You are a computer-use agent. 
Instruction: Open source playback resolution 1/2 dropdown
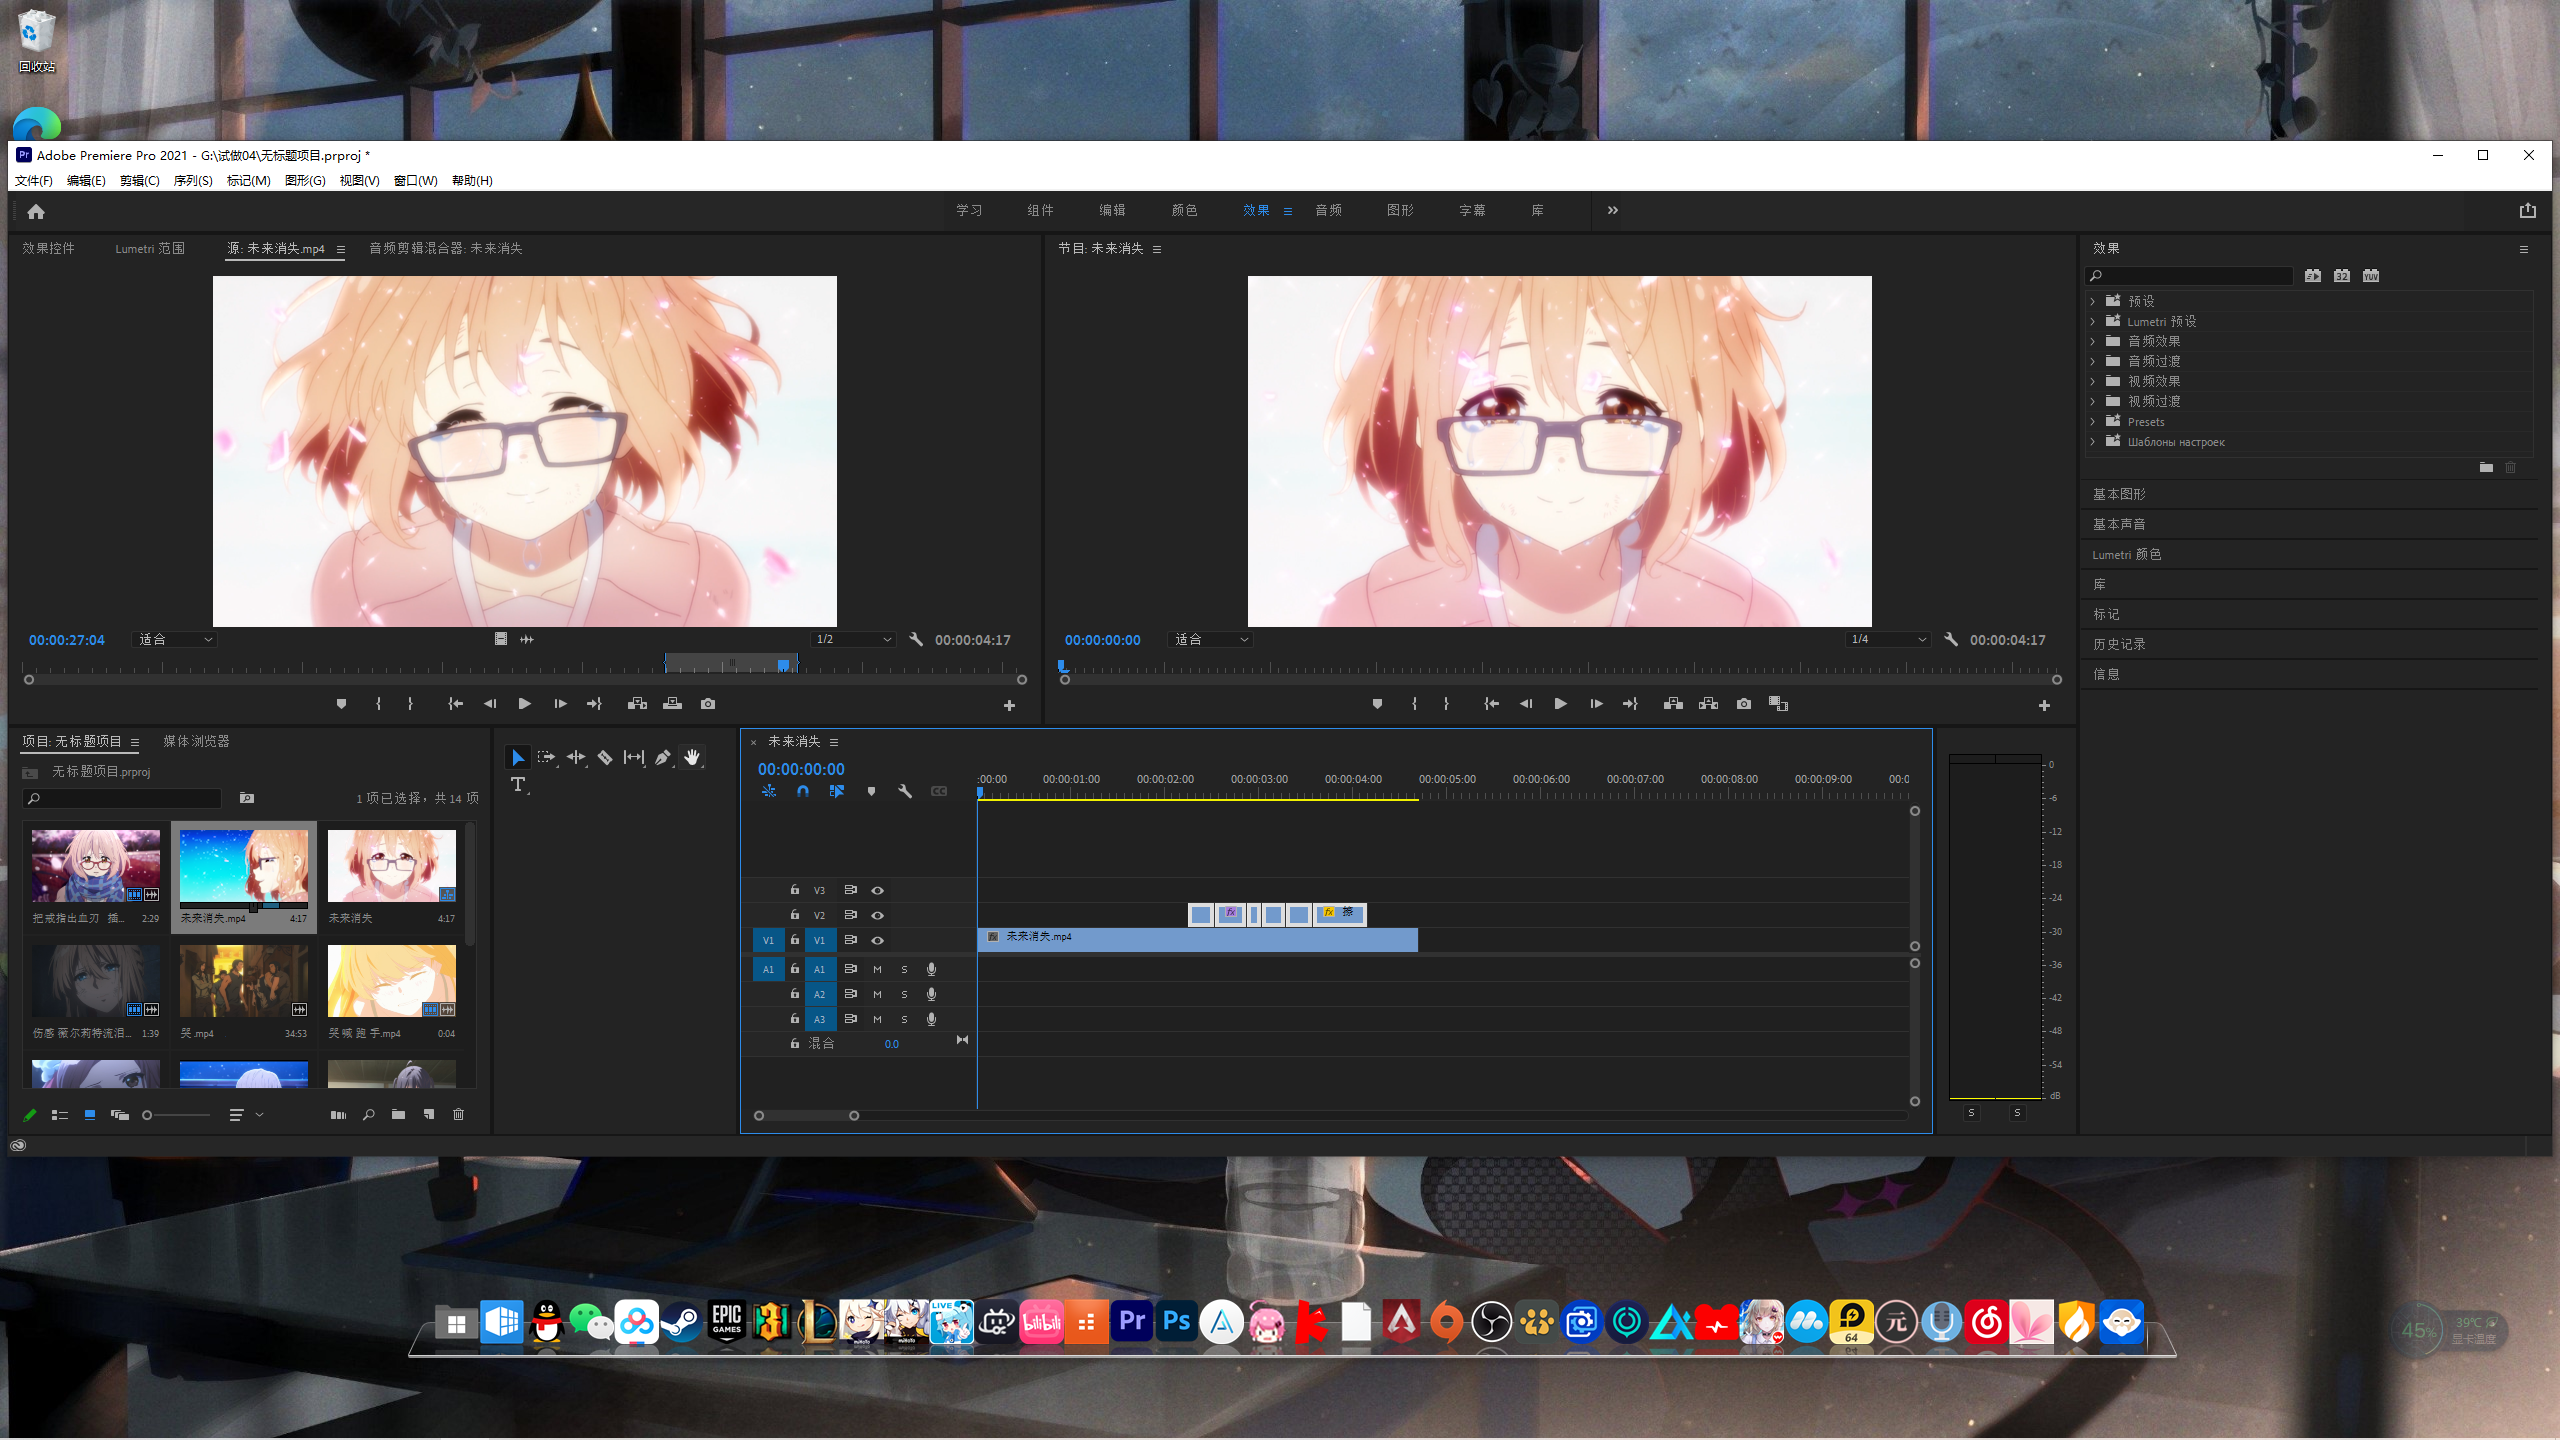pos(852,639)
